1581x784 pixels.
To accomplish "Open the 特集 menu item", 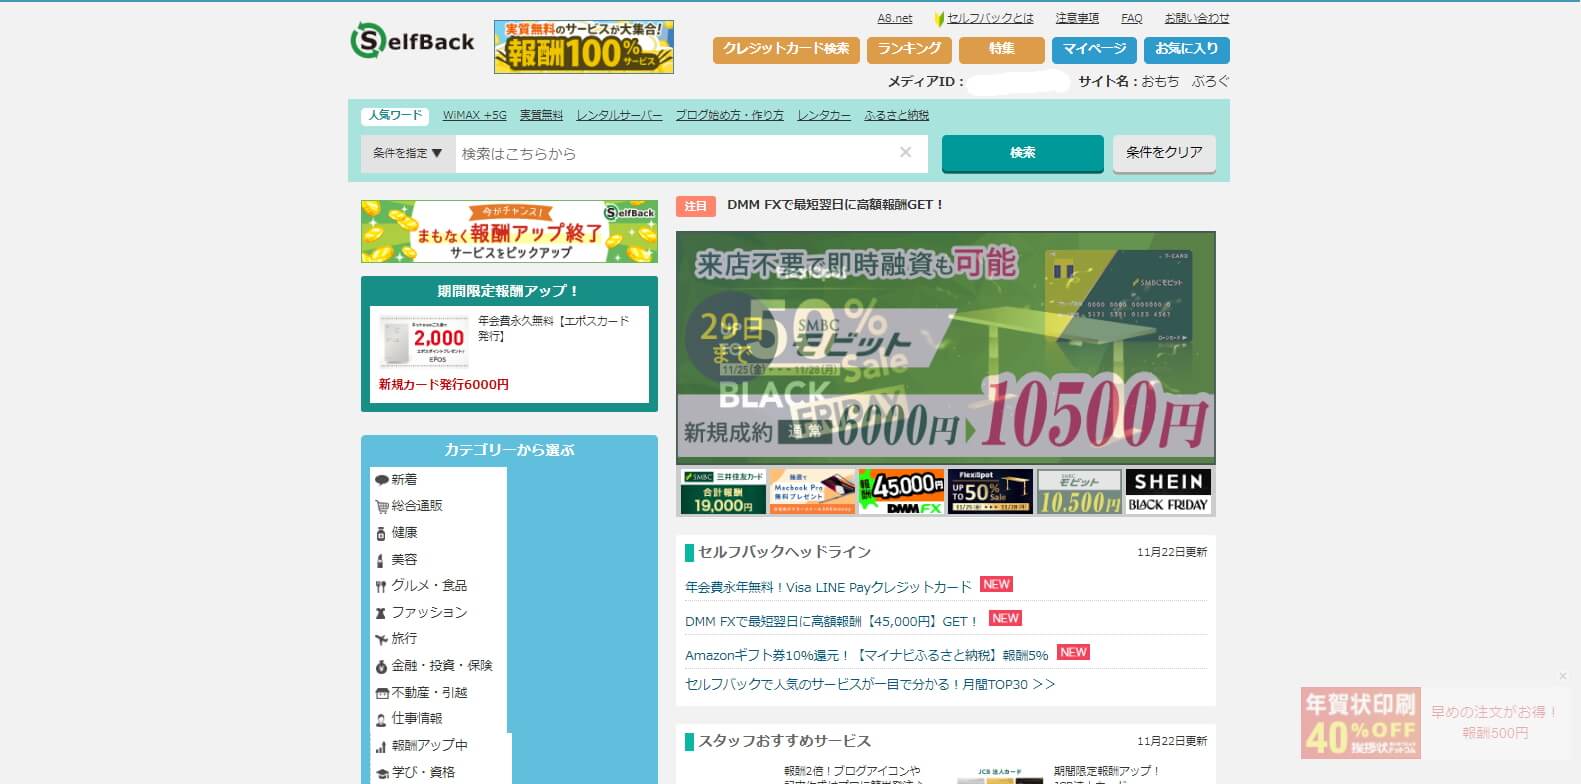I will (x=1001, y=49).
